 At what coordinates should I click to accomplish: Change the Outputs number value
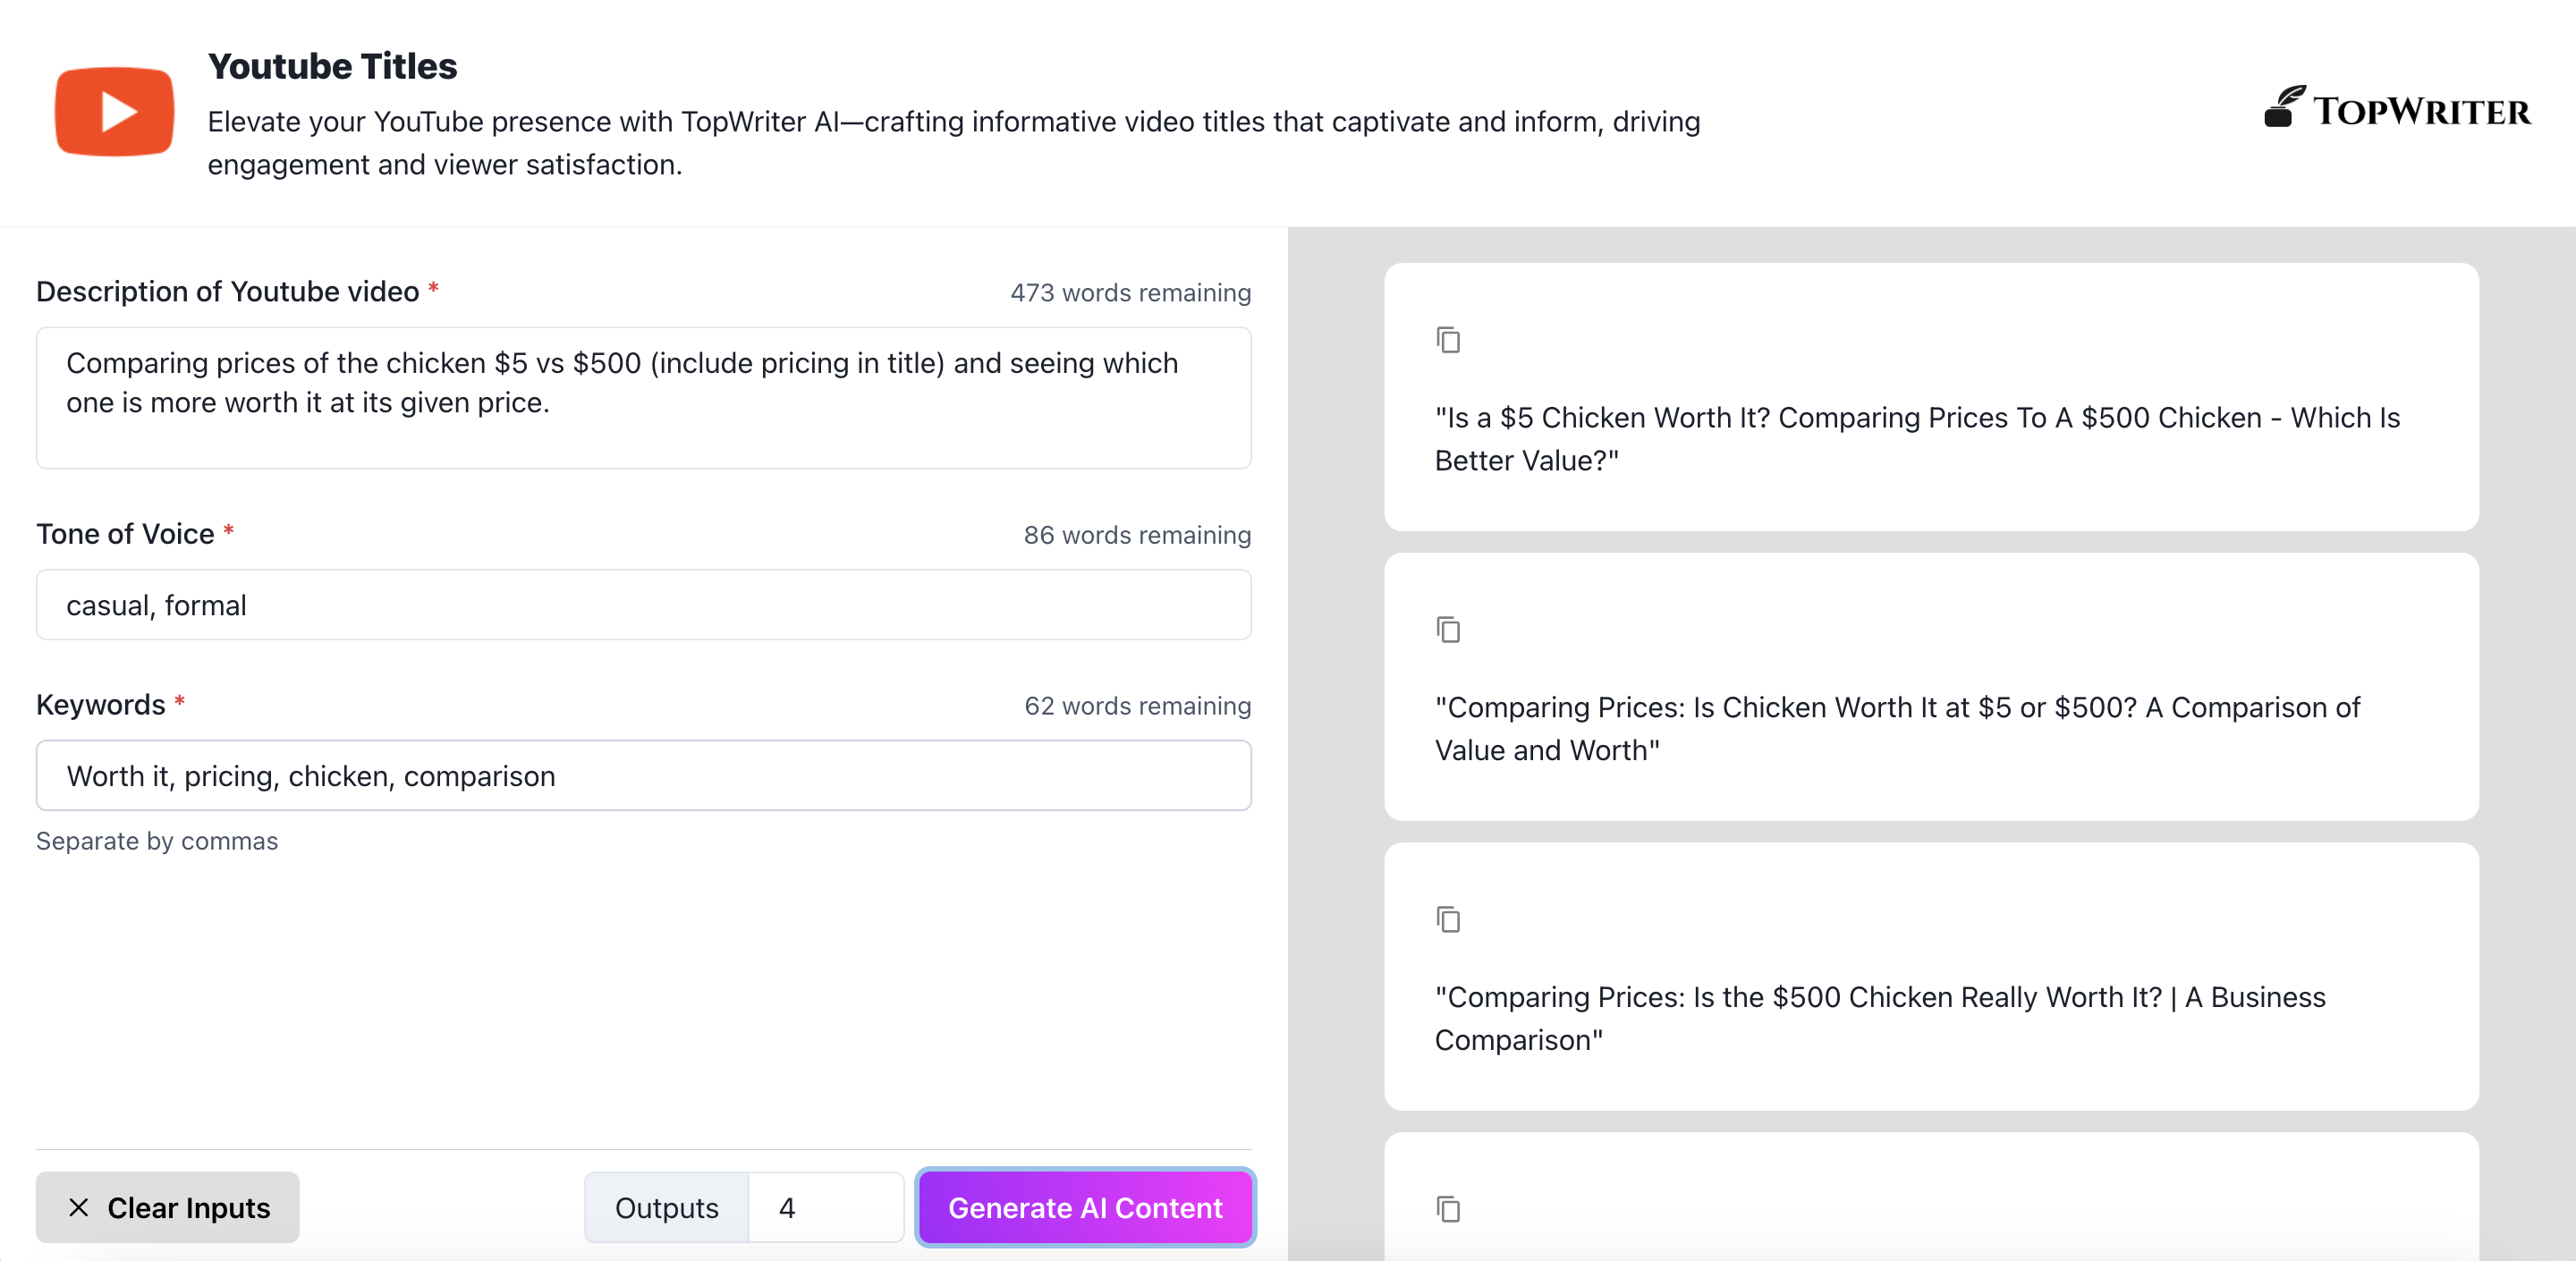[x=826, y=1208]
